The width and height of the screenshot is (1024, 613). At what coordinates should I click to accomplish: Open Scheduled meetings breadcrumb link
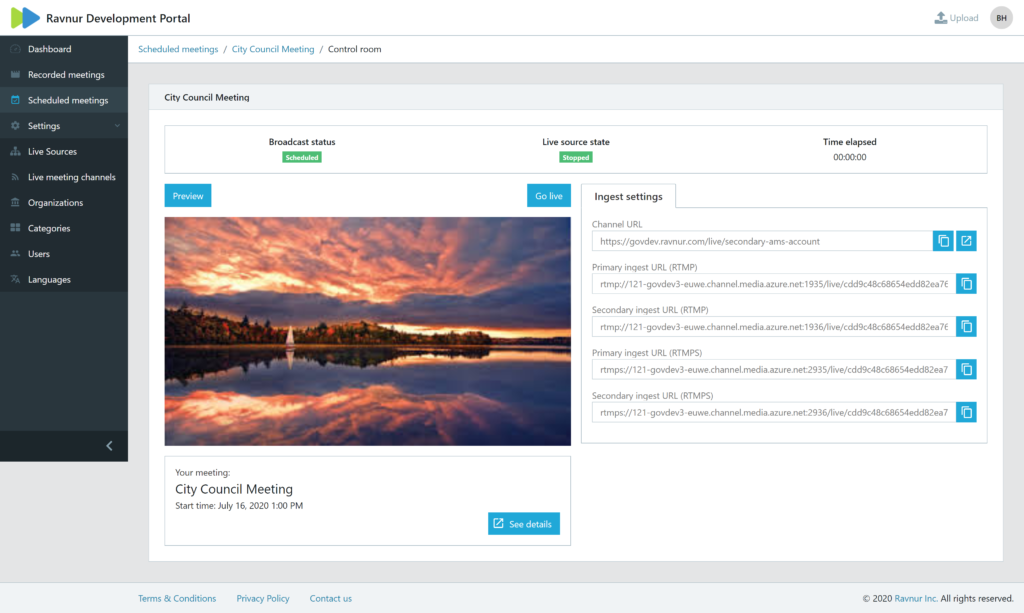point(177,49)
